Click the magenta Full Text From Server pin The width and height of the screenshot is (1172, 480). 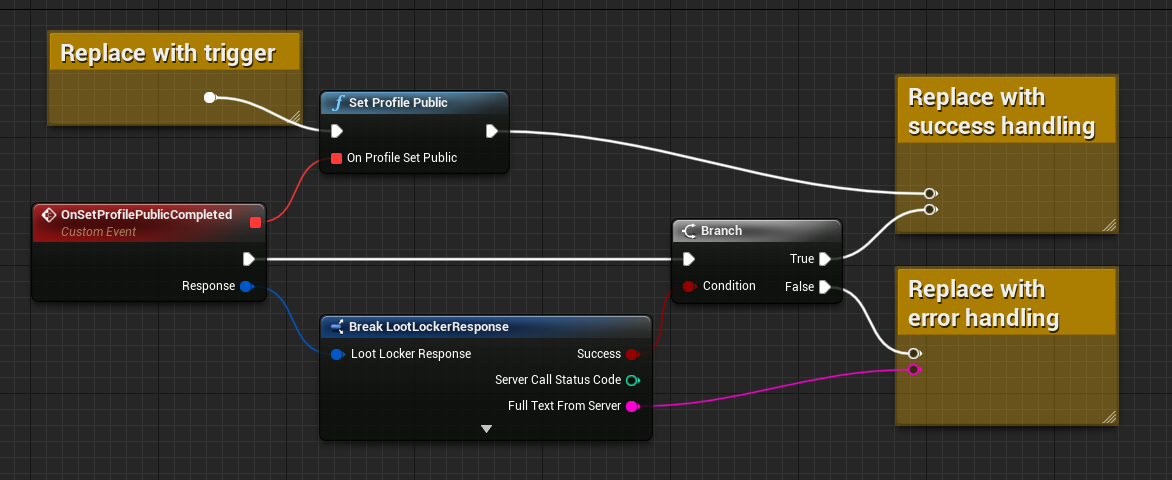pyautogui.click(x=632, y=406)
